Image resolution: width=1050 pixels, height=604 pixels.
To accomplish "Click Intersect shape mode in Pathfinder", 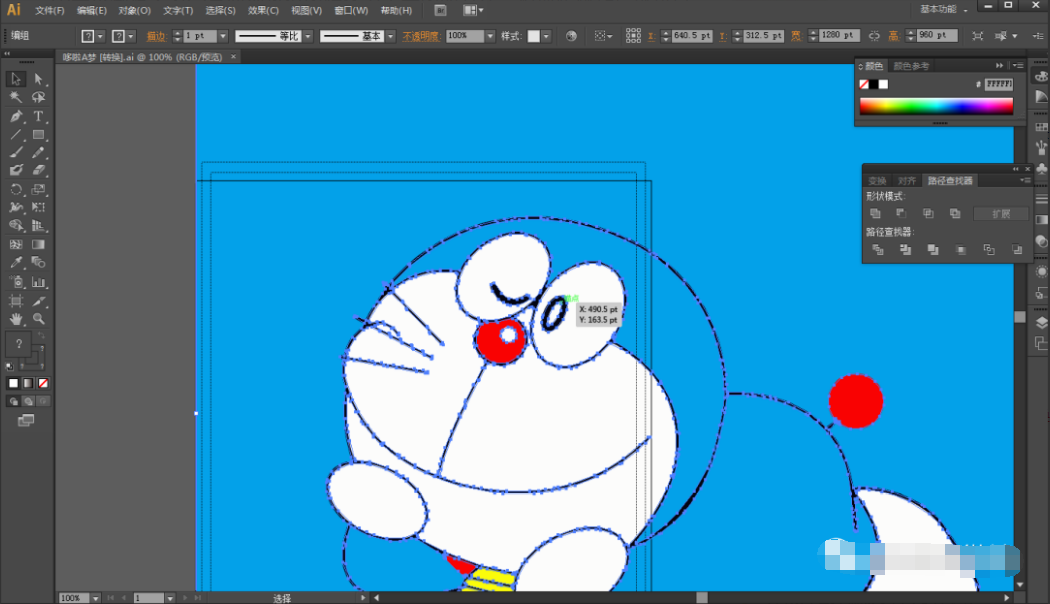I will pyautogui.click(x=928, y=214).
